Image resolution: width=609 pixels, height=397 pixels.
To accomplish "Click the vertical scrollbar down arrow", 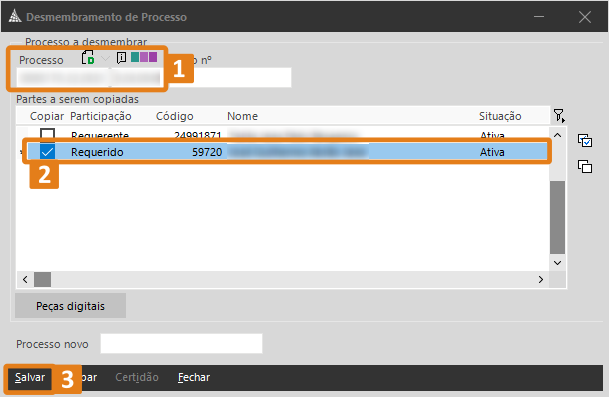I will tap(557, 263).
